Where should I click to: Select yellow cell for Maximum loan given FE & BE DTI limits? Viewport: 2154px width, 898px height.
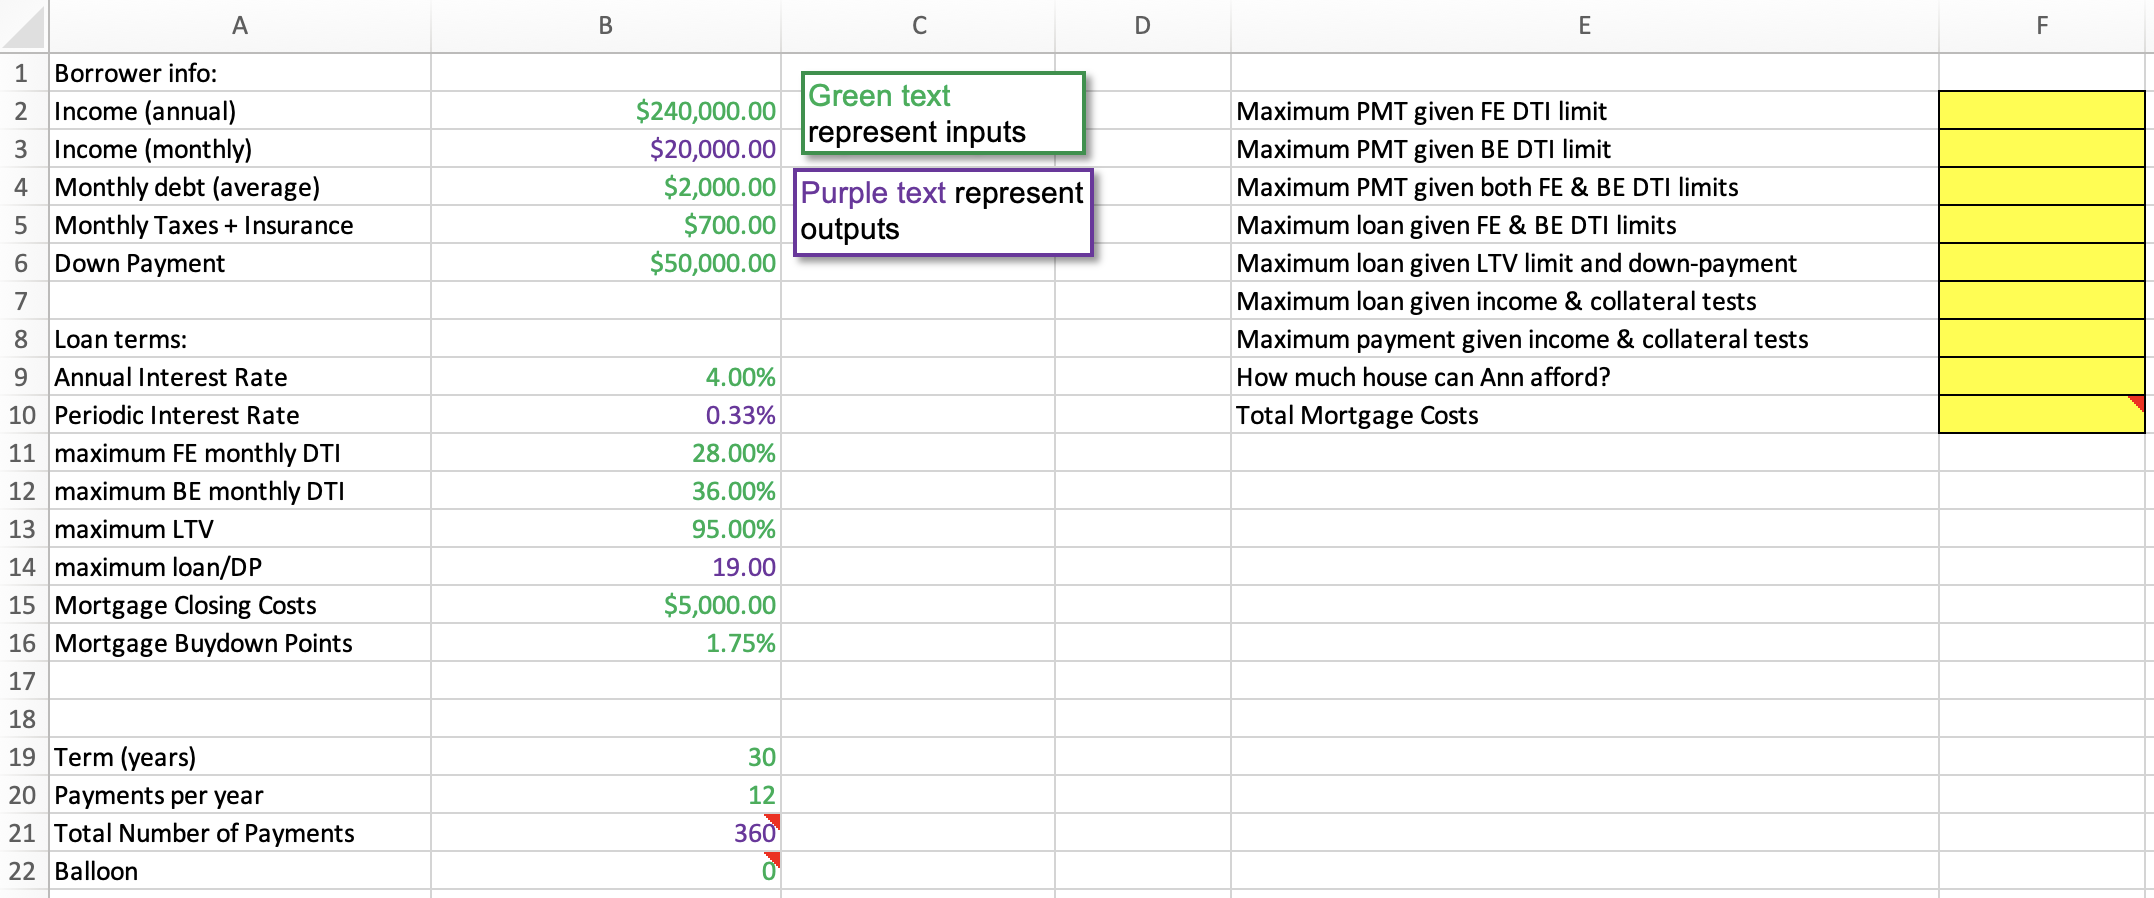click(2042, 225)
